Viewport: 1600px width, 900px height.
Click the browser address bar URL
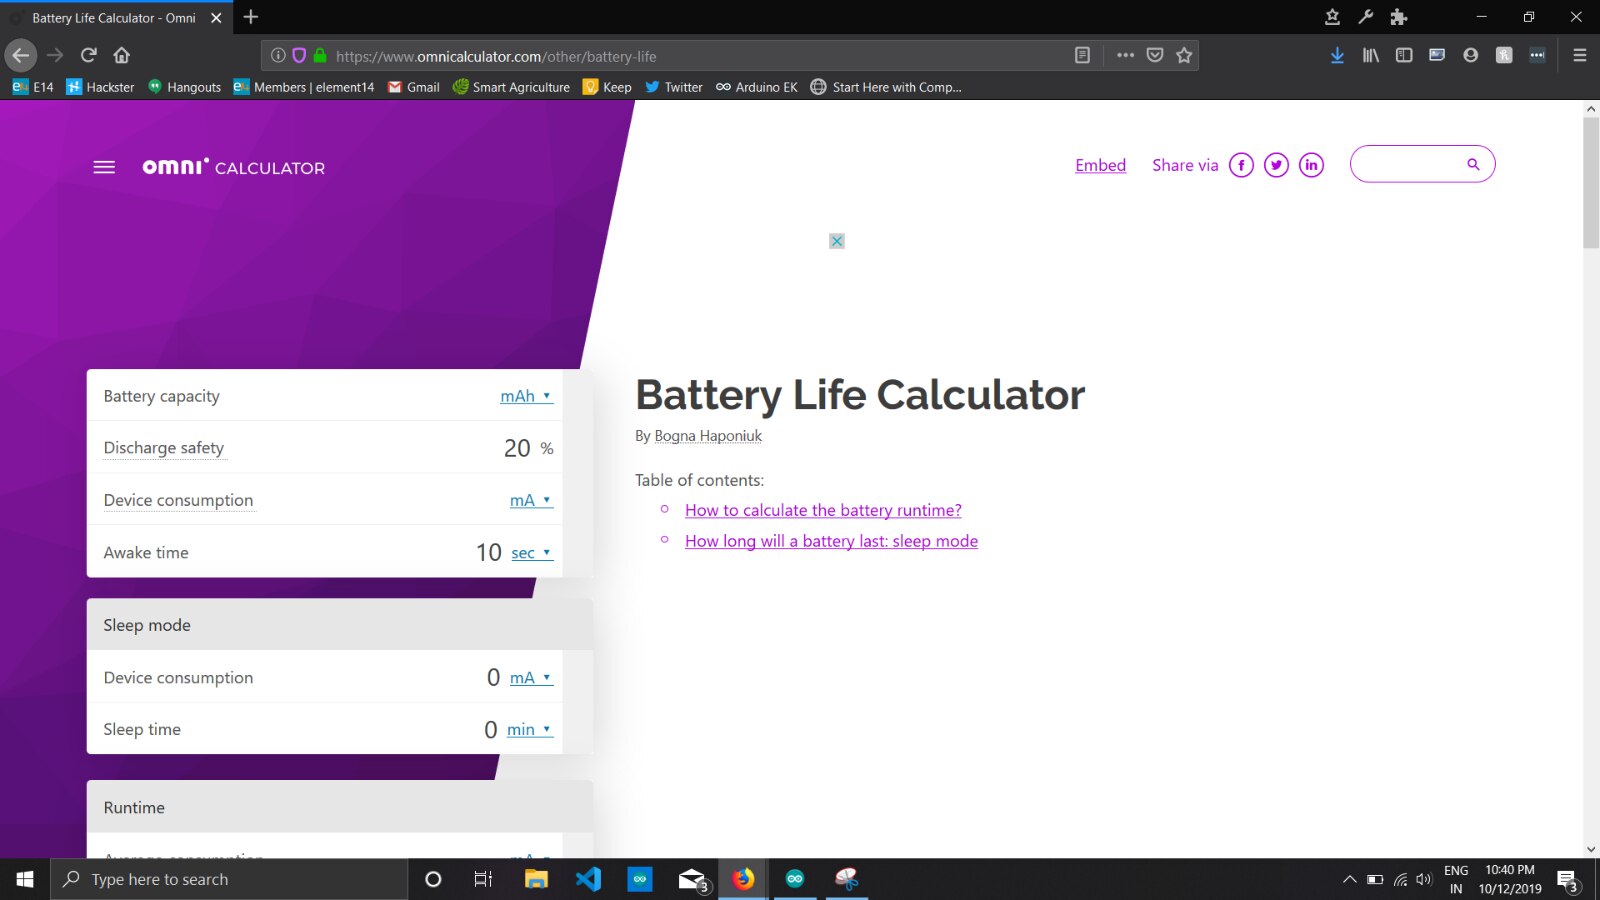tap(496, 57)
